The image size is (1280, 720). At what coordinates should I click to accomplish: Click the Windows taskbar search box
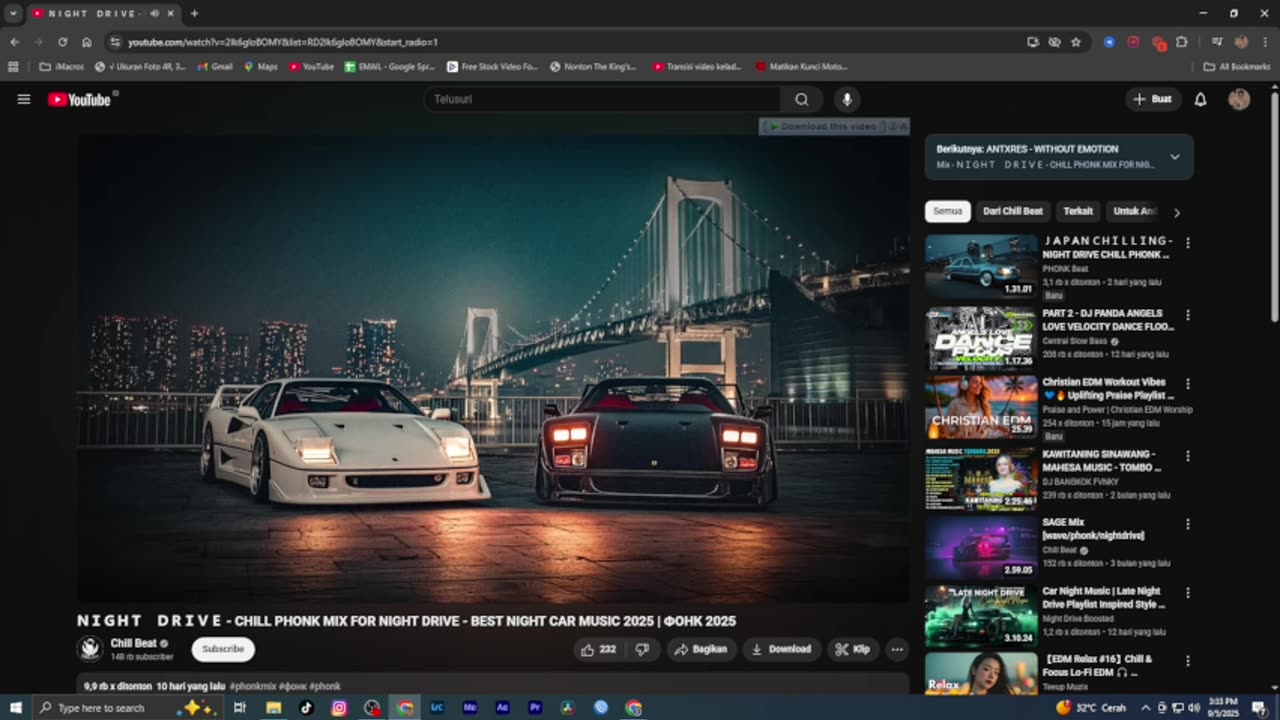(x=128, y=707)
